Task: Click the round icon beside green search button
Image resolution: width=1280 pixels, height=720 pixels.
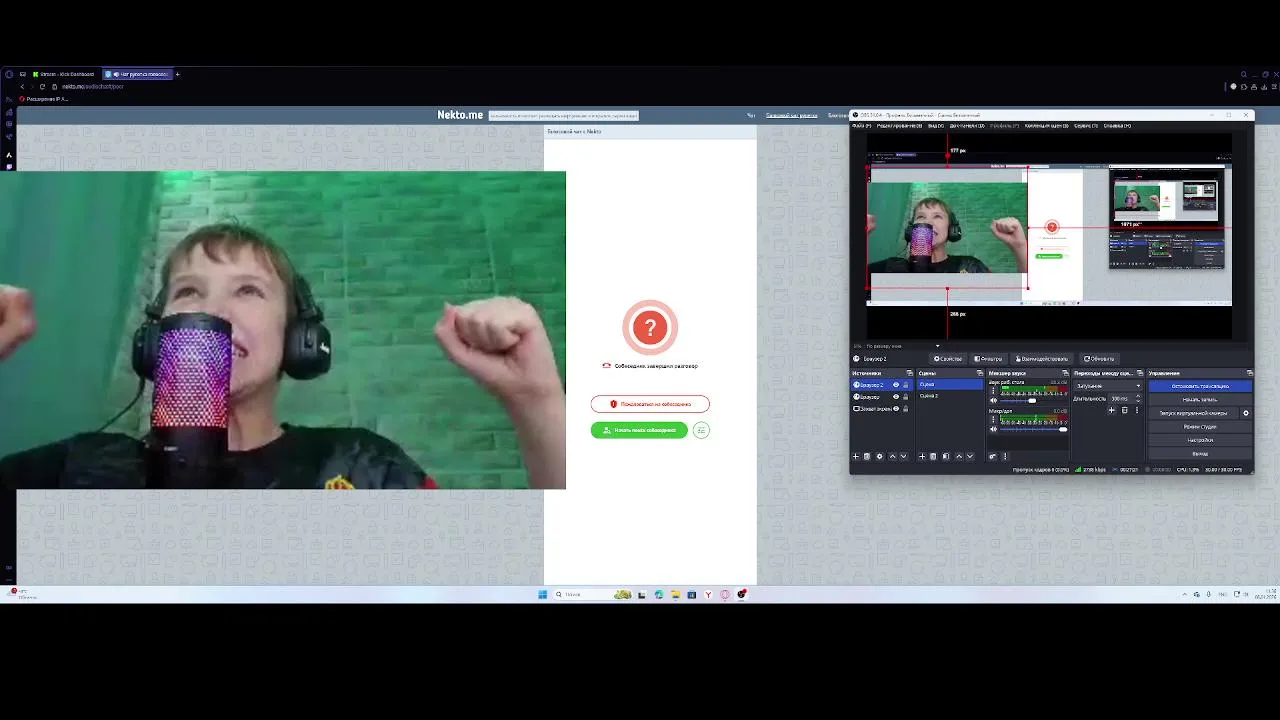Action: tap(701, 430)
